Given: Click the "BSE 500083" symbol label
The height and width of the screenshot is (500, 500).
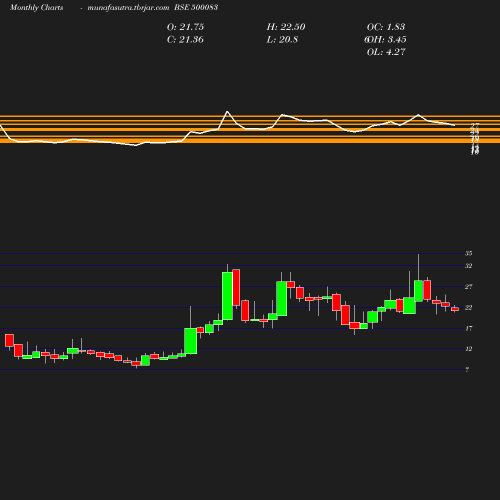Looking at the screenshot, I should tap(196, 7).
